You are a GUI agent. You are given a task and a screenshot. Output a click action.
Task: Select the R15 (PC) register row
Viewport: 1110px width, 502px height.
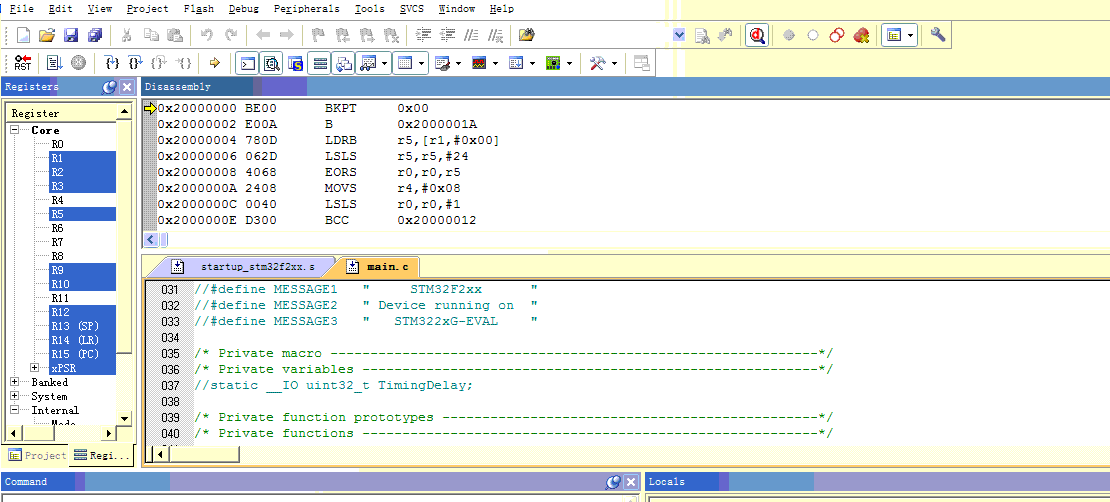point(82,354)
